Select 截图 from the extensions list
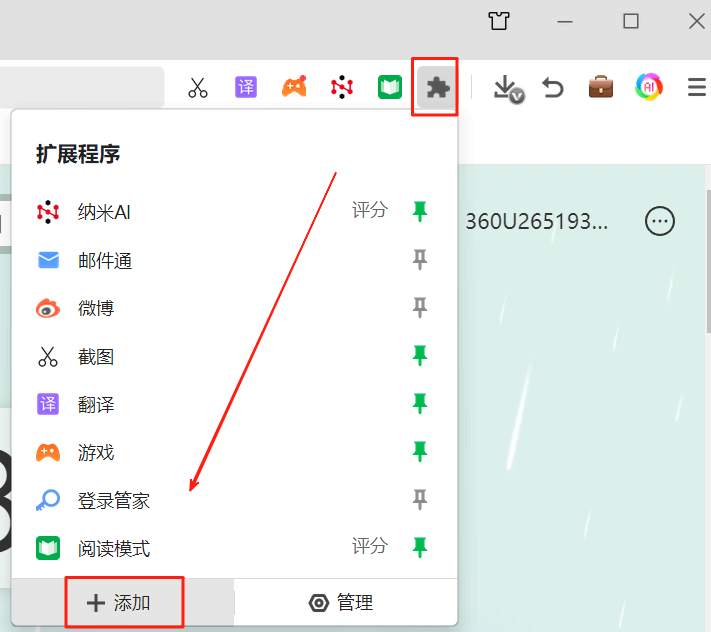This screenshot has height=632, width=711. (x=96, y=356)
